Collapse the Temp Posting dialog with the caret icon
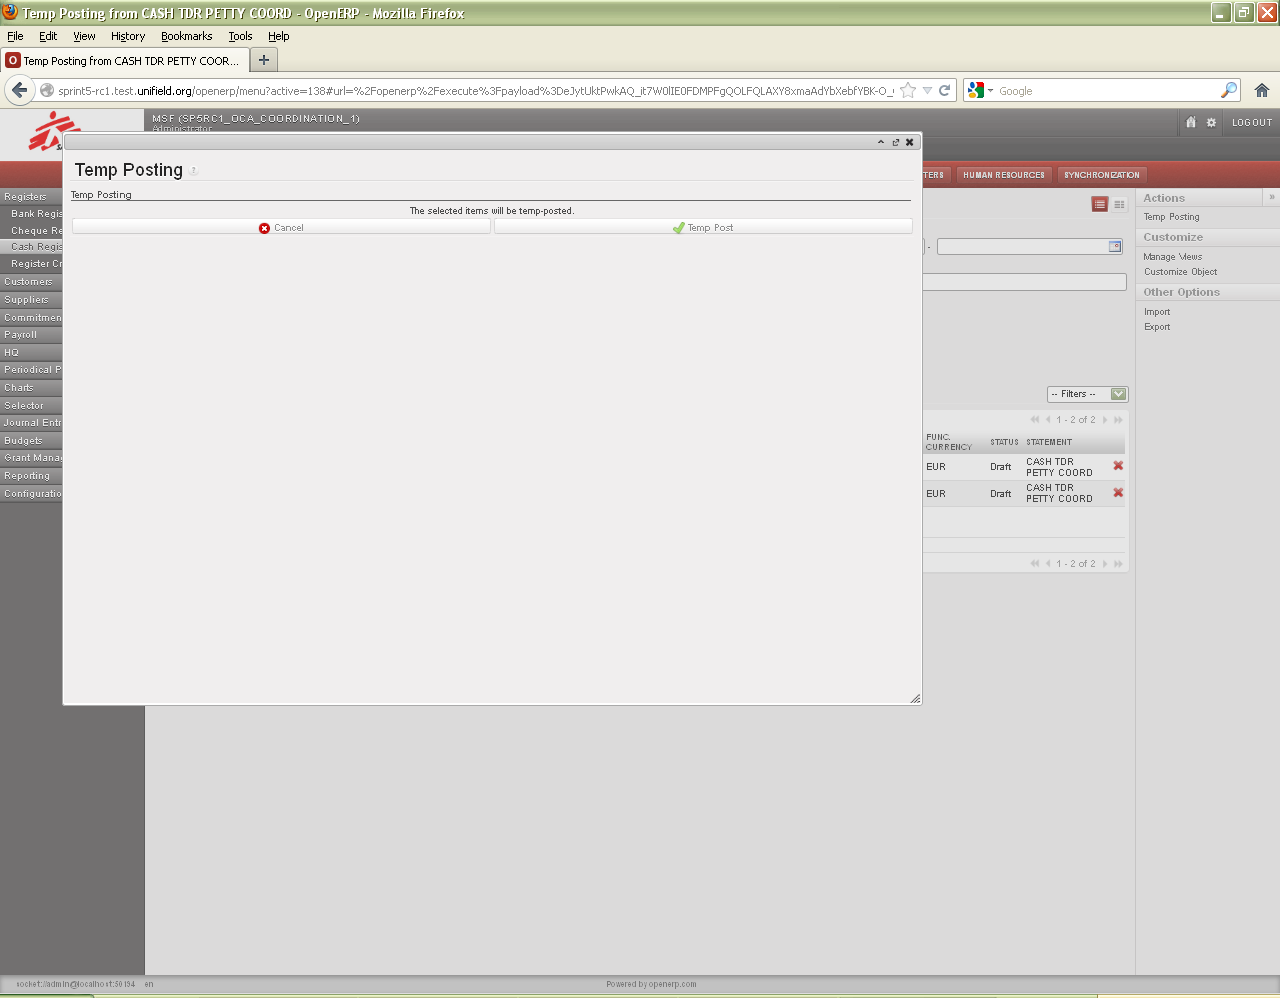 [881, 142]
